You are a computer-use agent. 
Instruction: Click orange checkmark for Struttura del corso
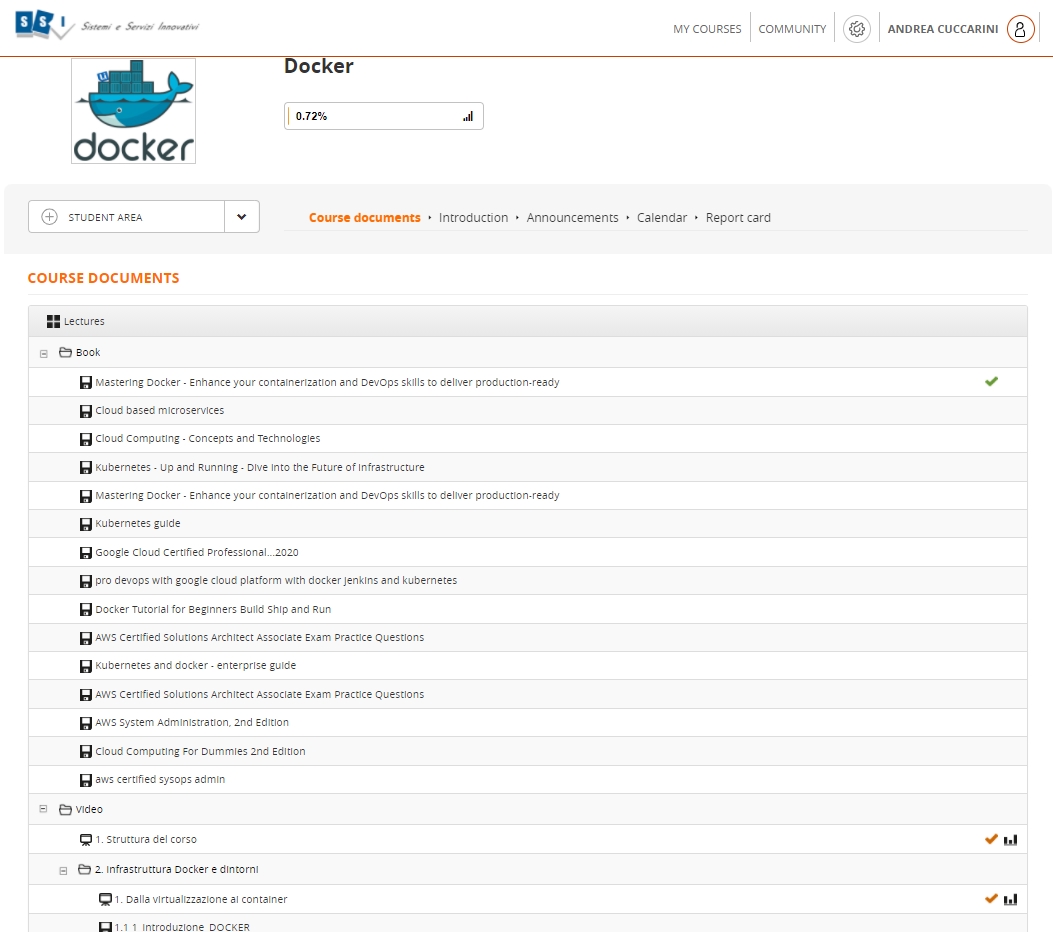pyautogui.click(x=991, y=839)
